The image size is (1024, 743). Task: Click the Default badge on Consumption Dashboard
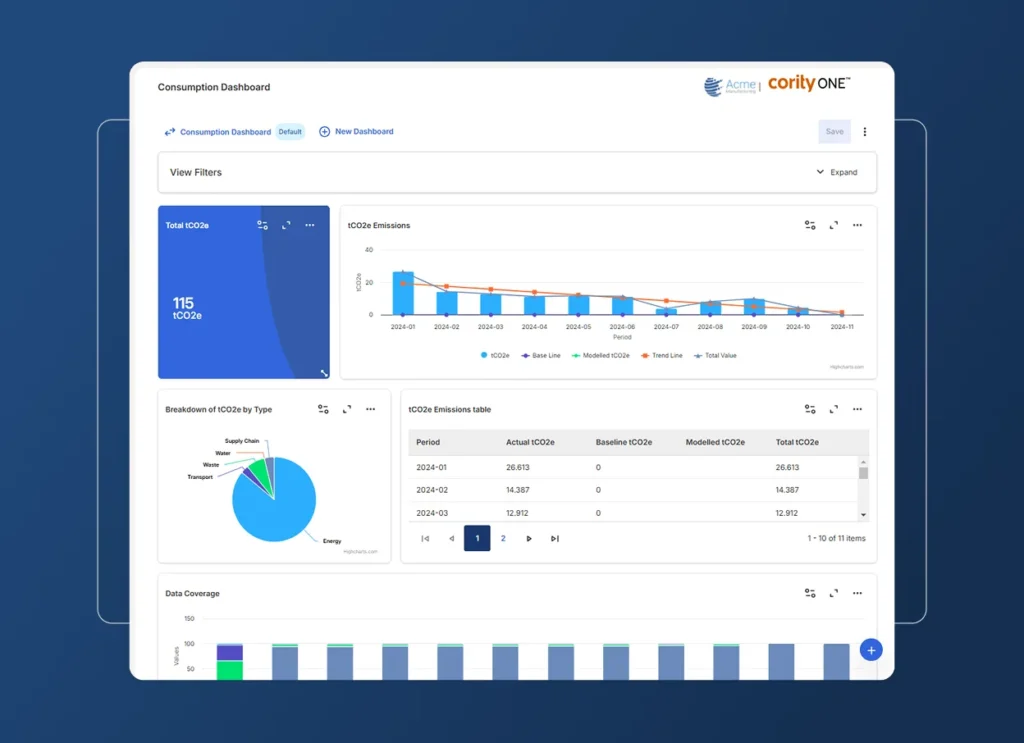click(x=290, y=131)
